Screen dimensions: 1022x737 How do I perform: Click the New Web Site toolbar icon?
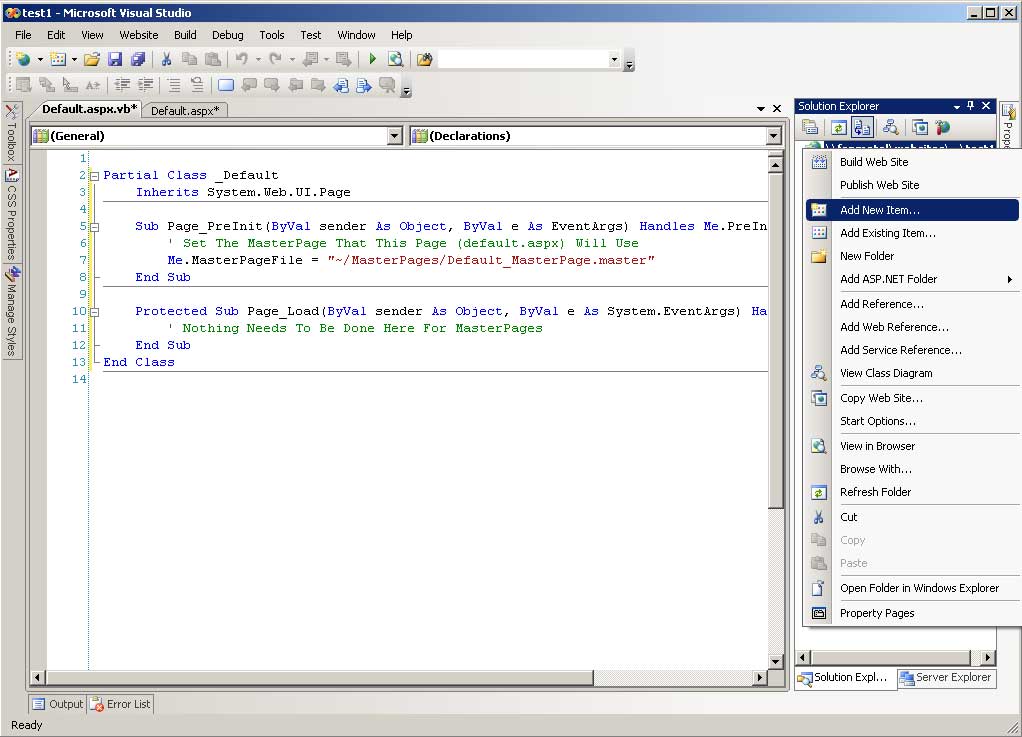pos(23,59)
